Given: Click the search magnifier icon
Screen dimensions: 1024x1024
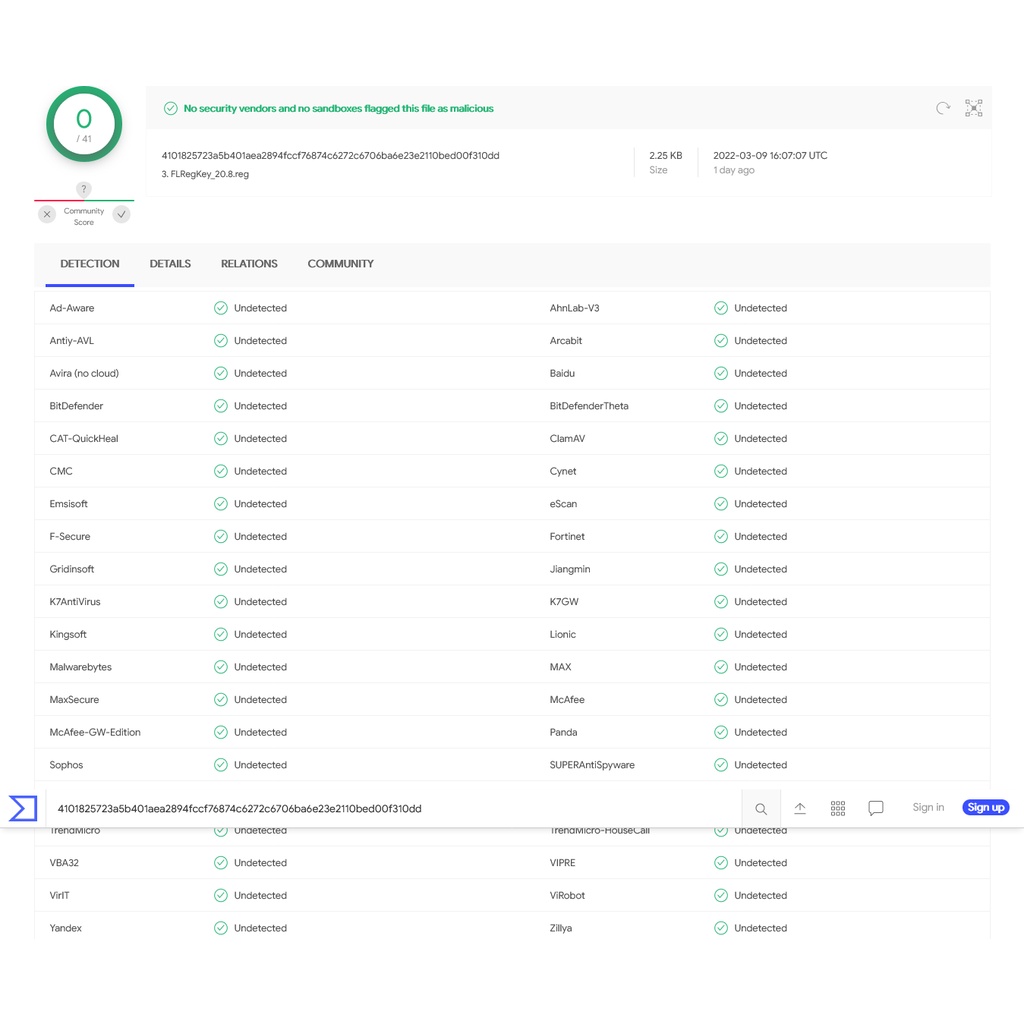Looking at the screenshot, I should tap(761, 808).
